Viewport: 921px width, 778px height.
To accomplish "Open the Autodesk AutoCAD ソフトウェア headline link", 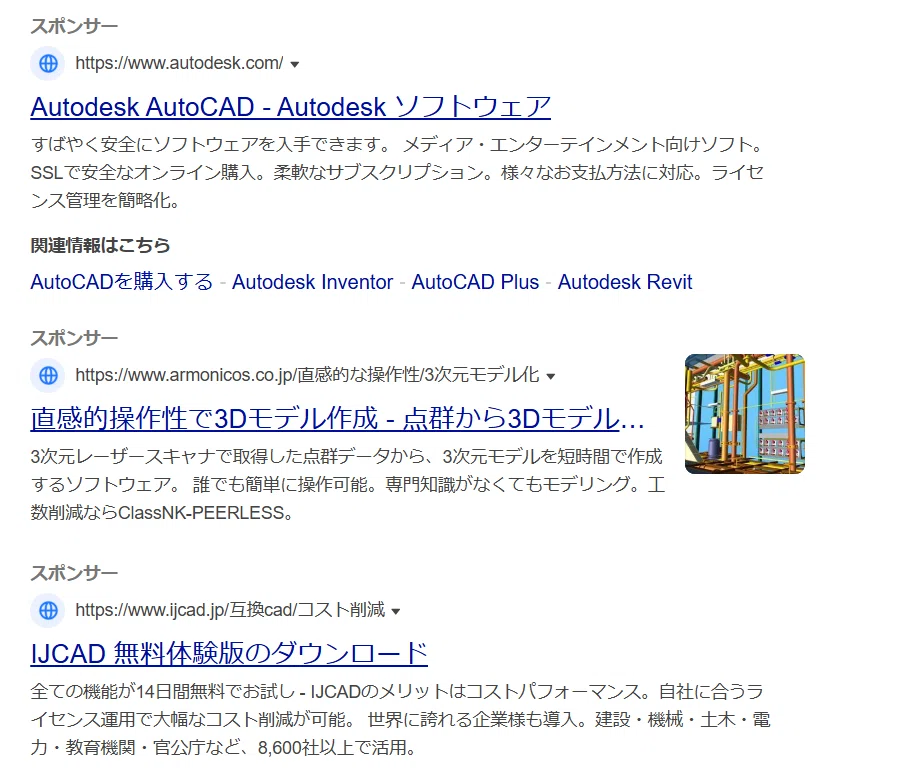I will pos(291,107).
